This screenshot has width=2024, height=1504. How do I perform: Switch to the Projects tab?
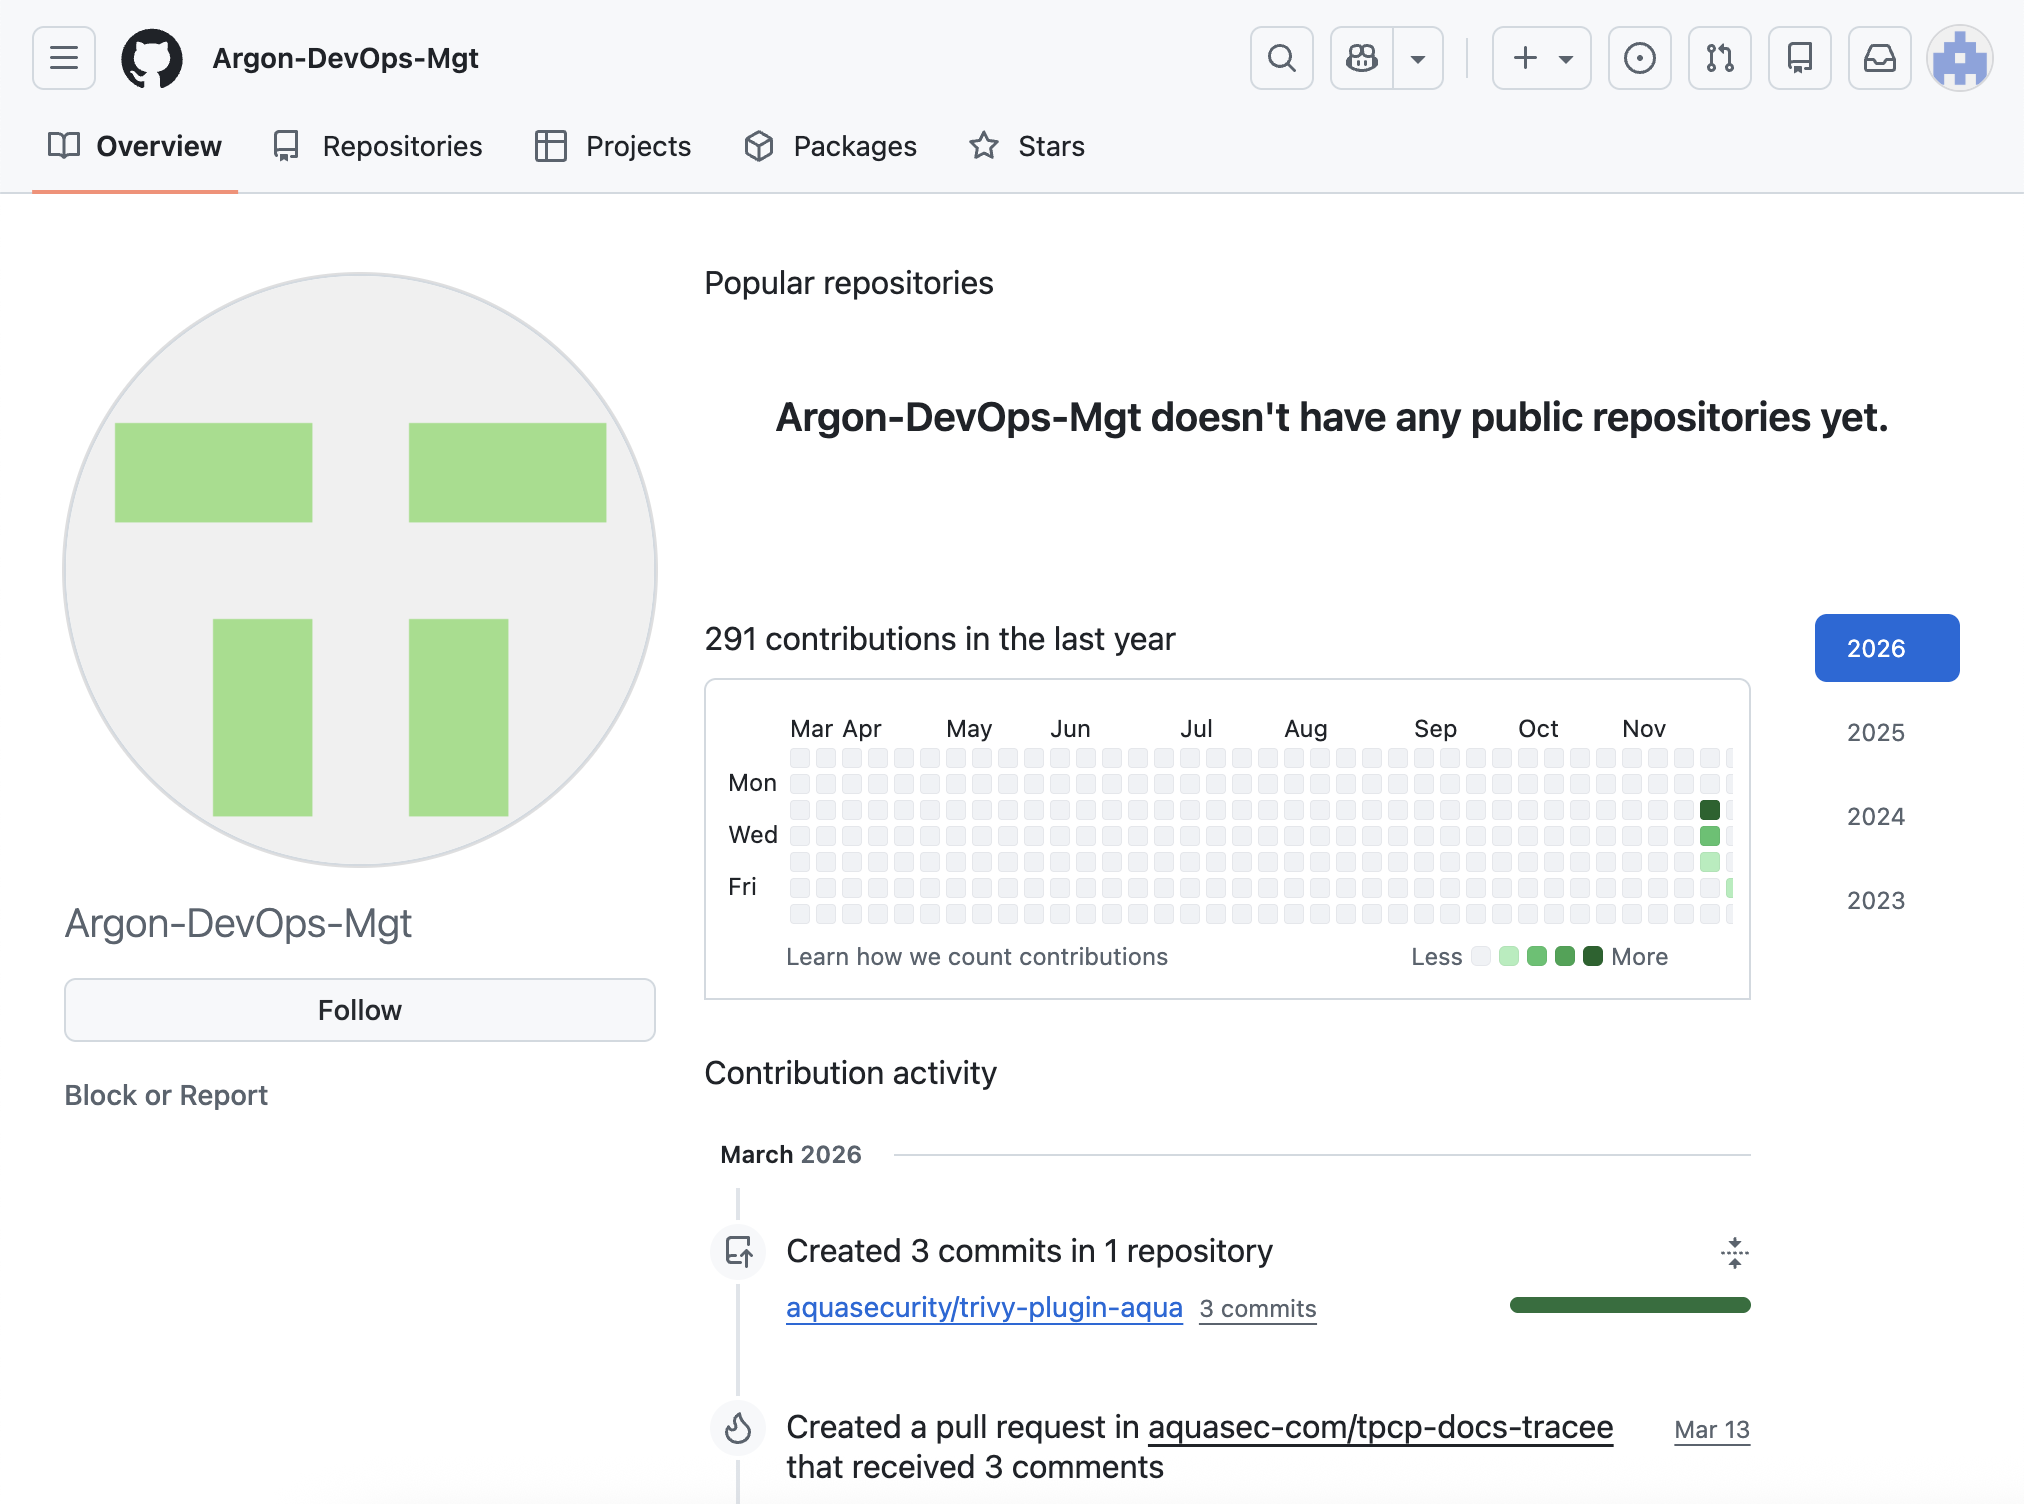[613, 146]
